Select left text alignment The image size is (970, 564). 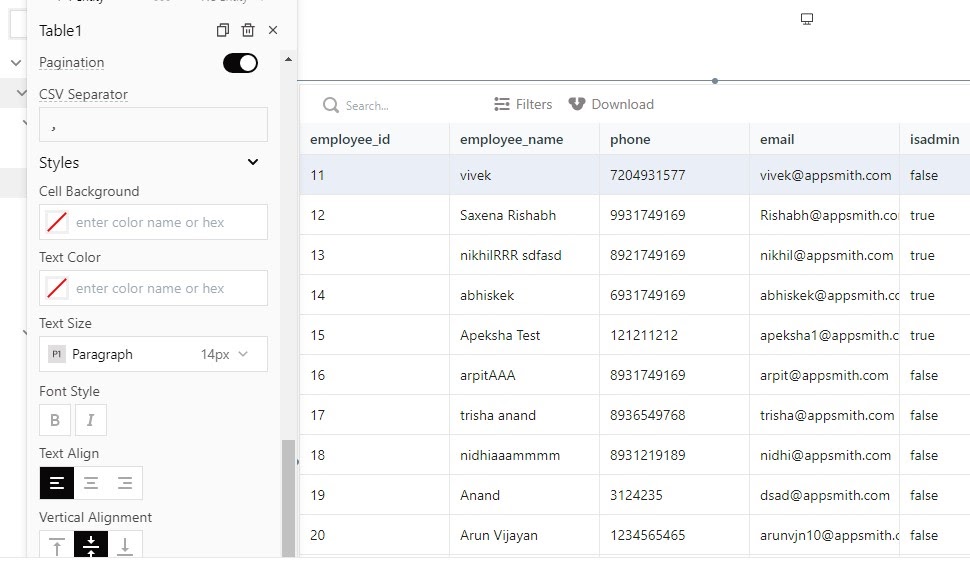click(x=57, y=483)
